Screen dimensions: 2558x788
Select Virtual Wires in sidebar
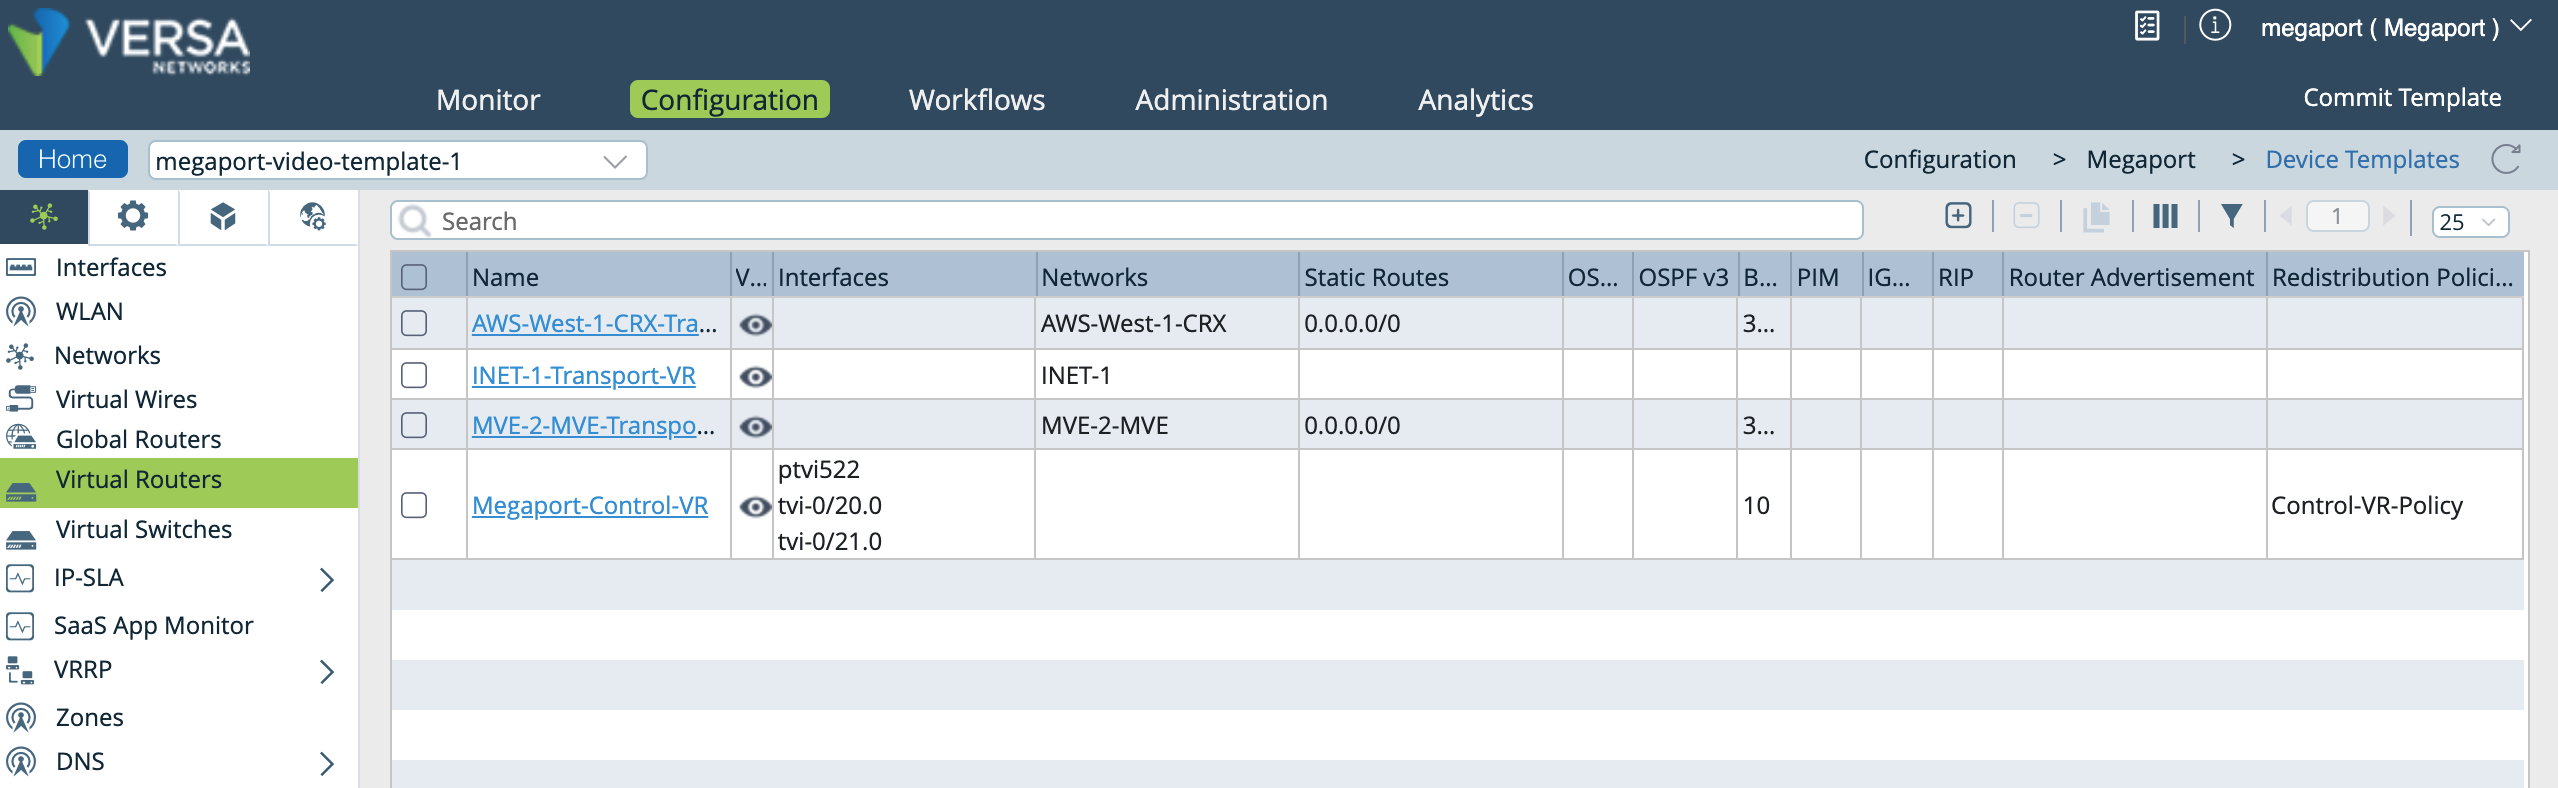click(126, 399)
